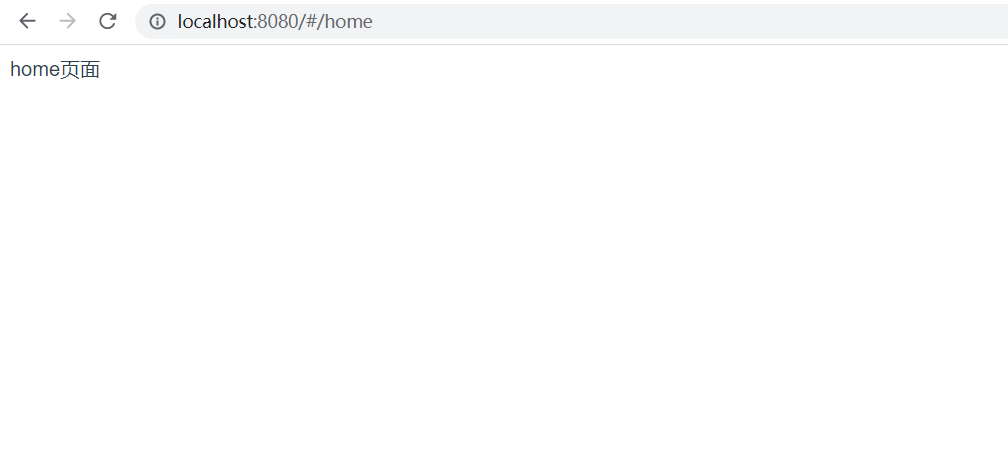The image size is (1008, 462).
Task: Select the forward arrow beside the back button
Action: click(67, 21)
